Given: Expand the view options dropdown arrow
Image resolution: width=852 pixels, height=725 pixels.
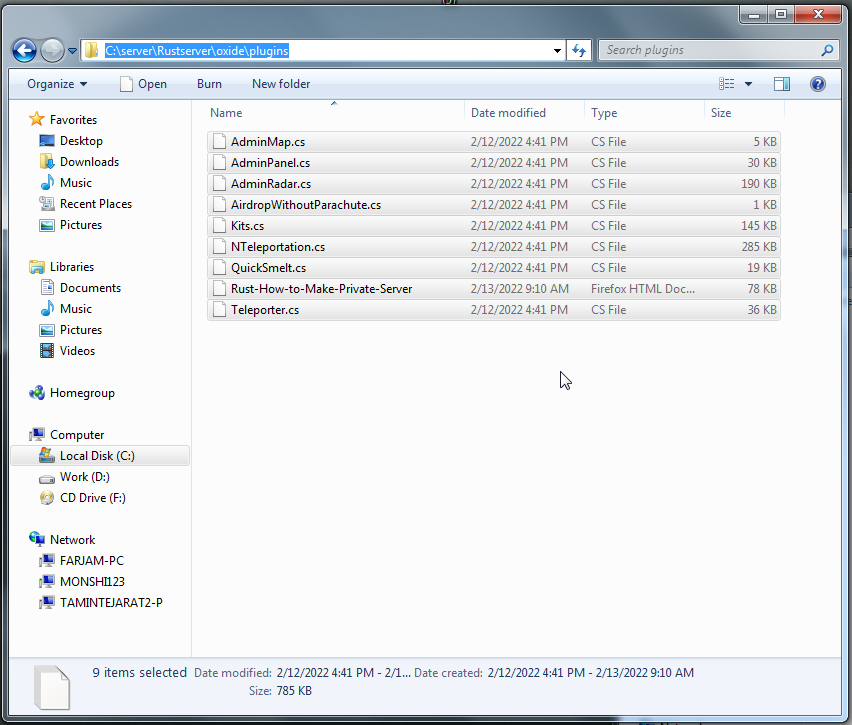Looking at the screenshot, I should [x=748, y=84].
